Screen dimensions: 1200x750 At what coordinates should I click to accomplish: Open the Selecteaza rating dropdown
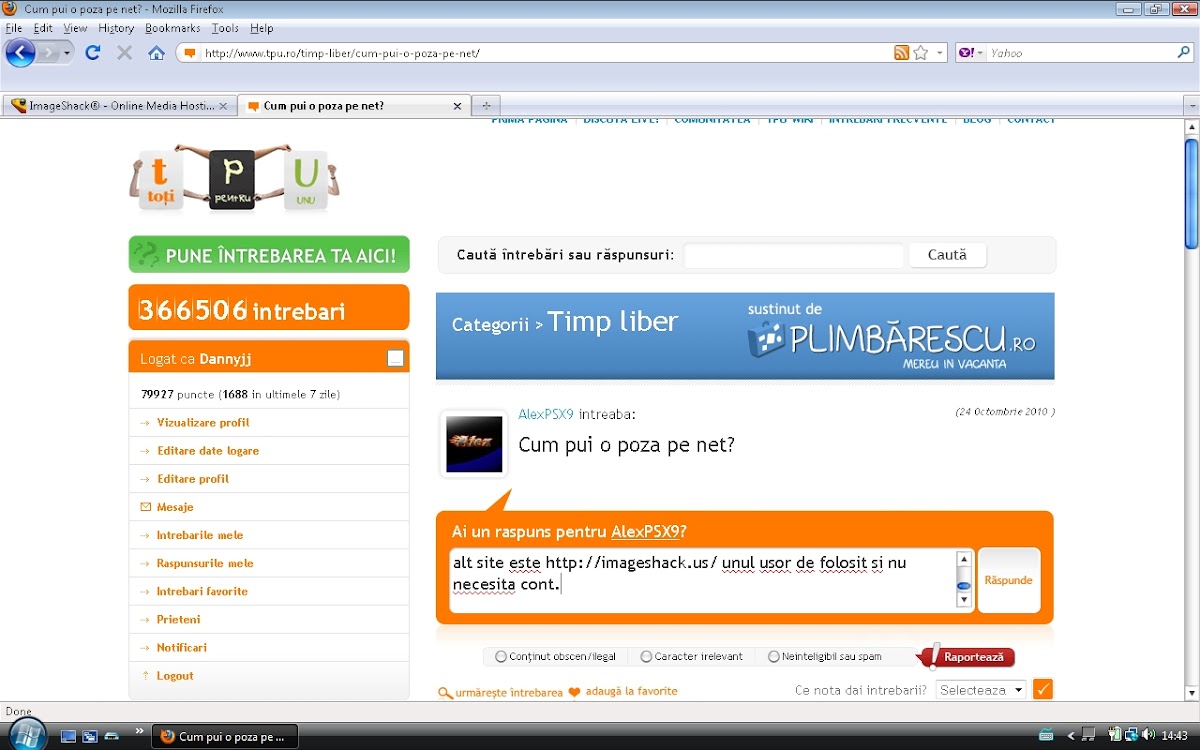981,690
